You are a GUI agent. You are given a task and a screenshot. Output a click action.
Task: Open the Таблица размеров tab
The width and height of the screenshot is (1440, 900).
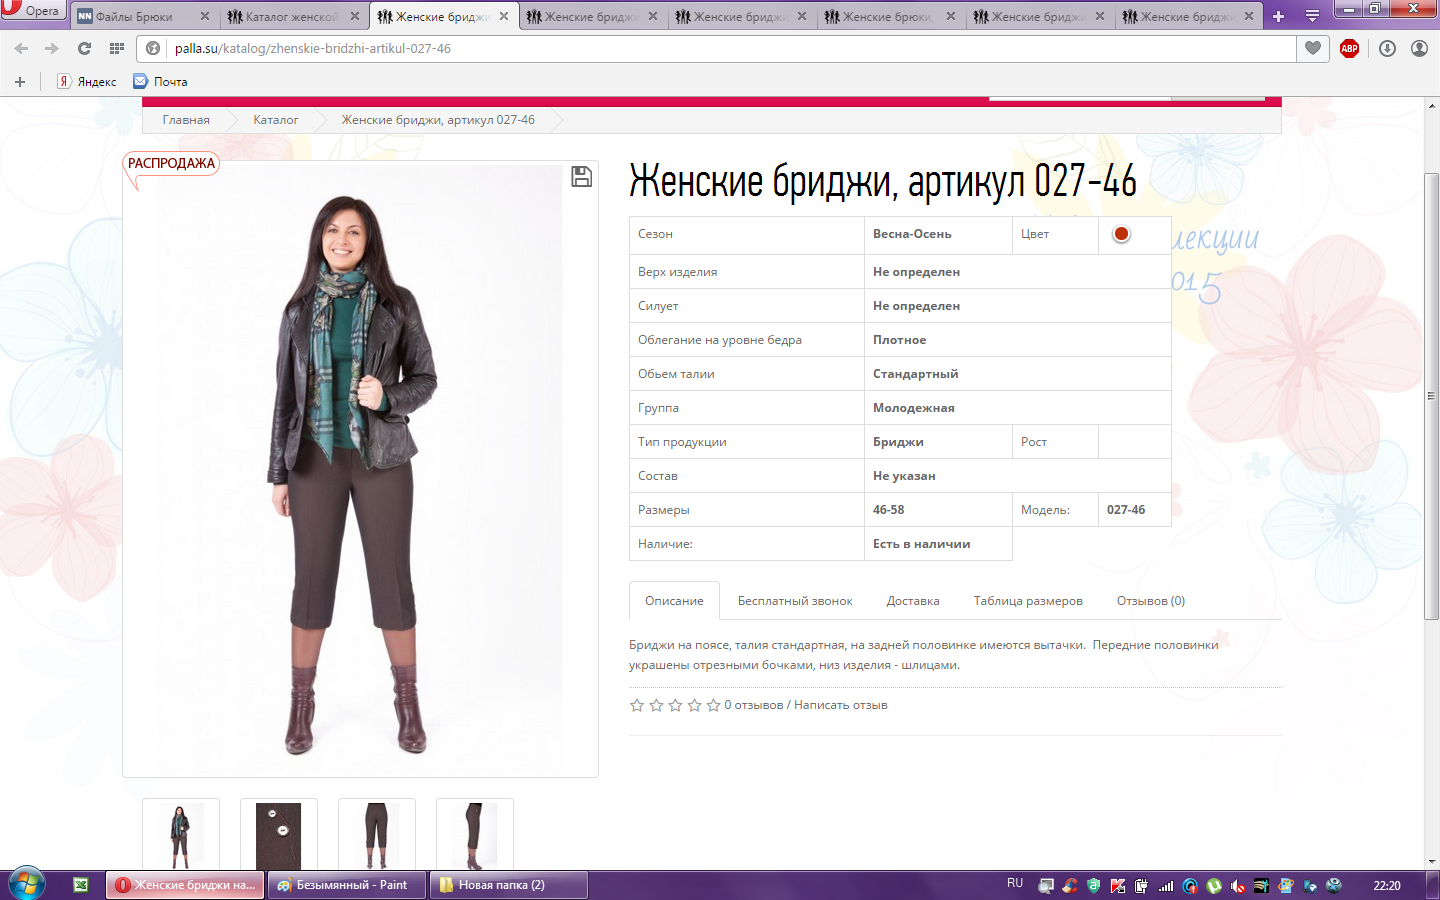coord(1028,601)
